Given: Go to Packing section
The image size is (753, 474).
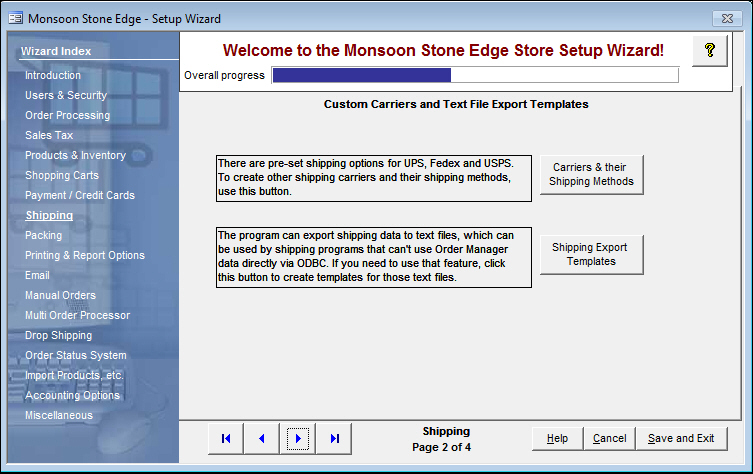Looking at the screenshot, I should (43, 235).
